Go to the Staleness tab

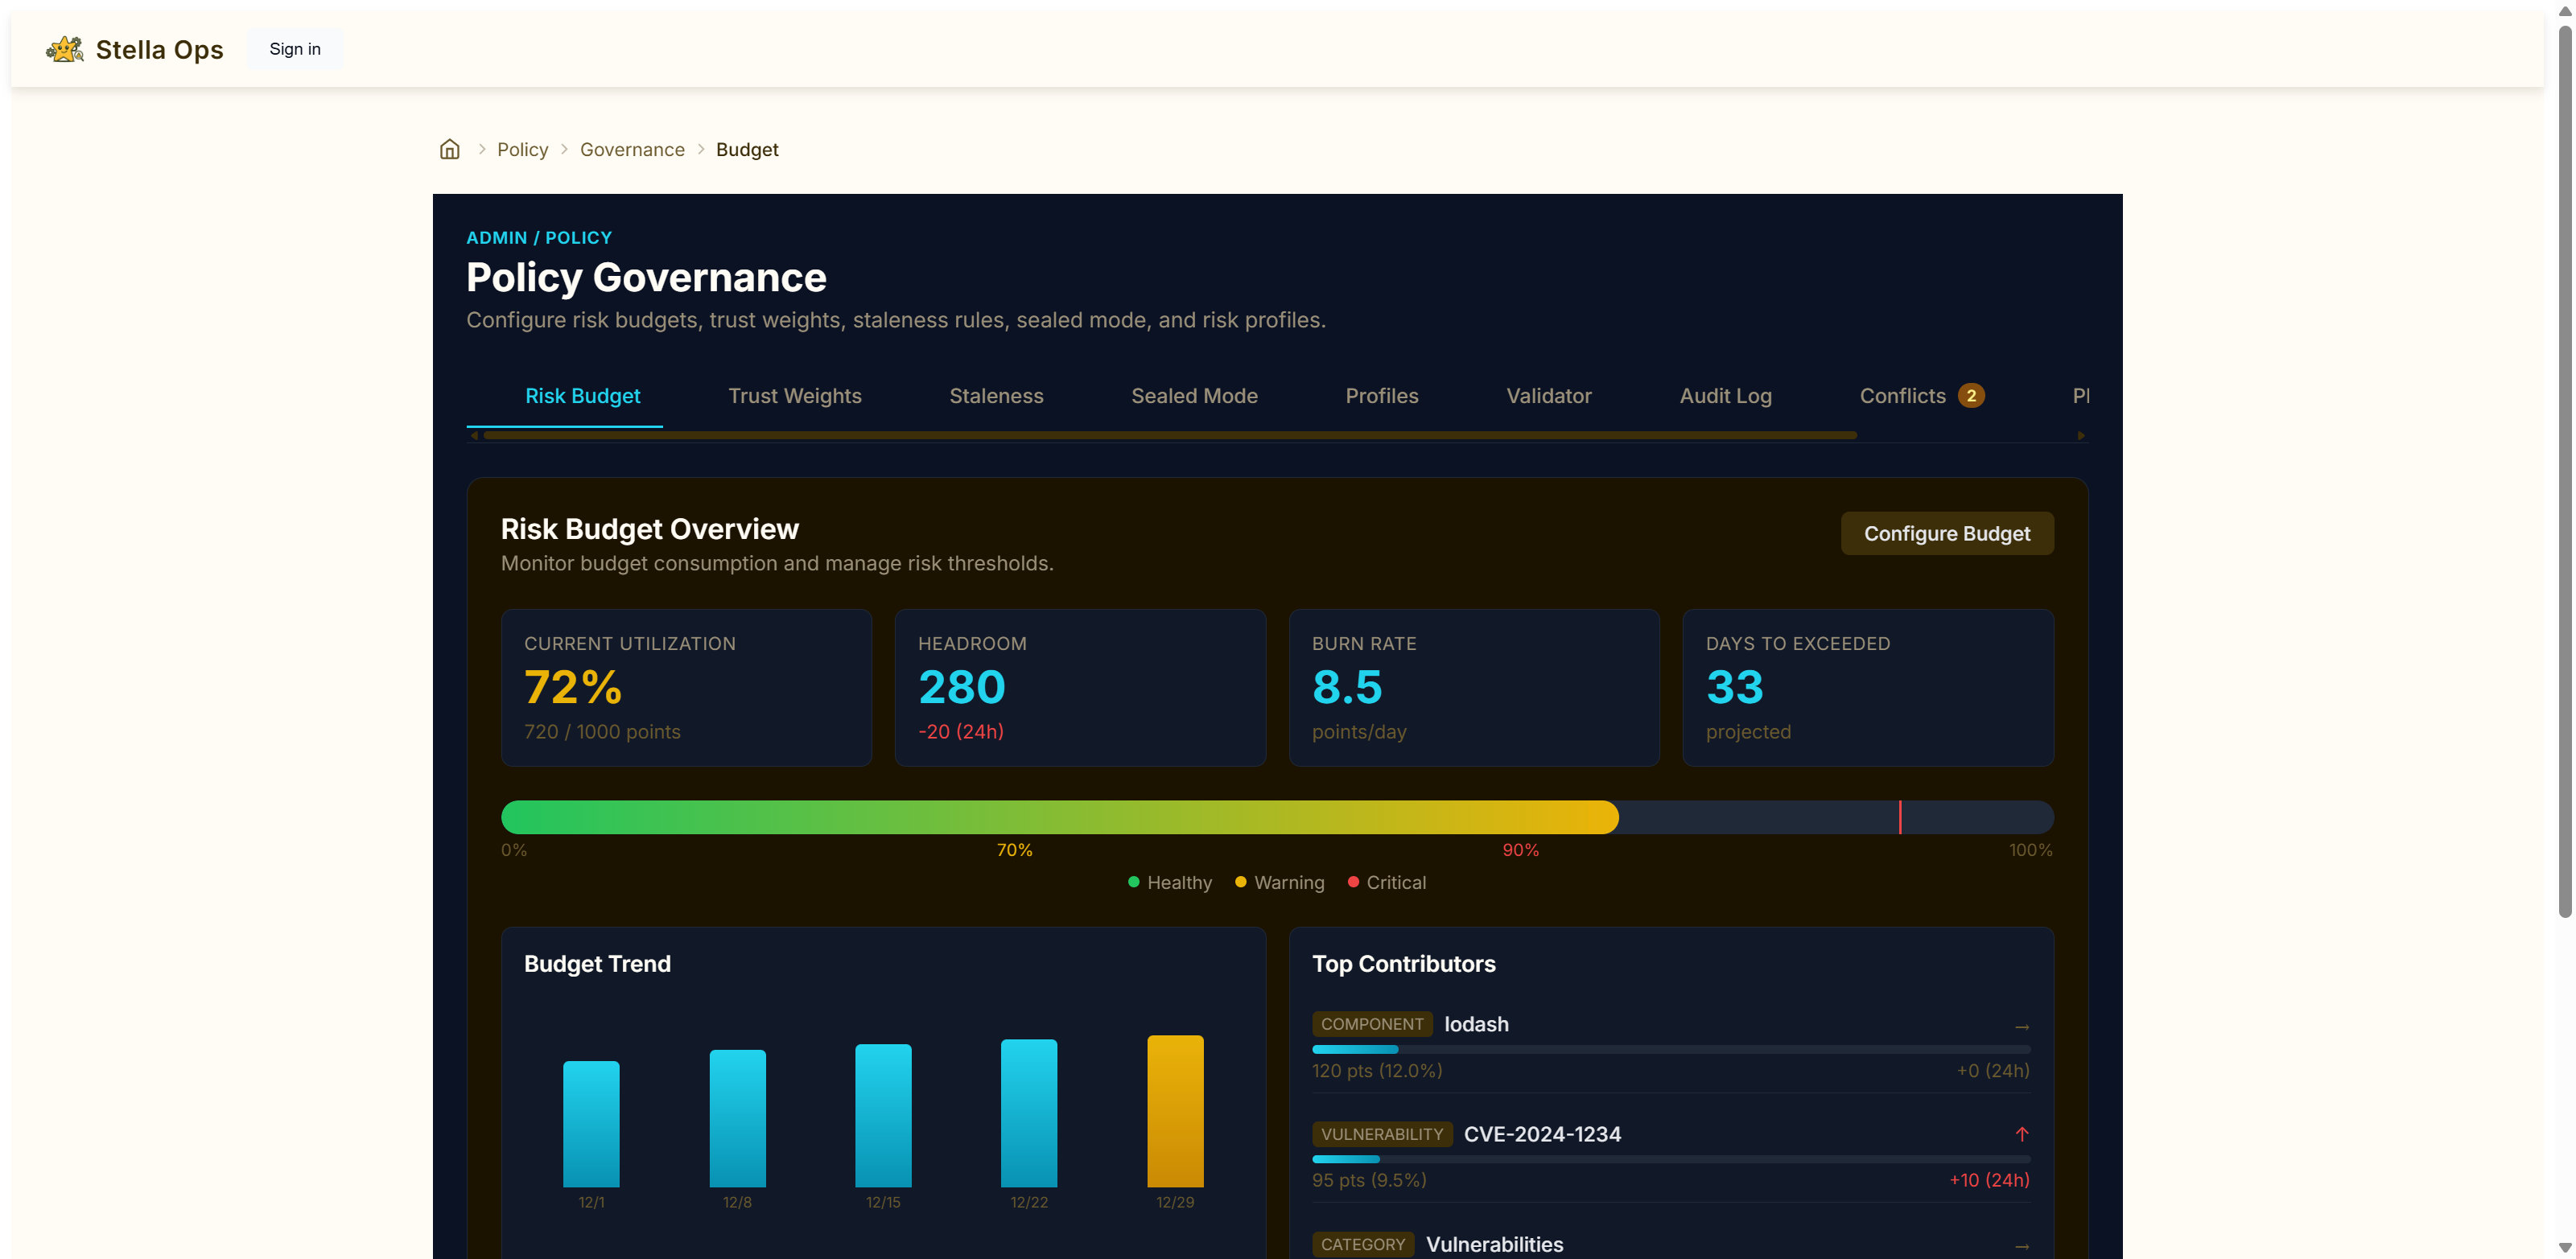pyautogui.click(x=996, y=396)
